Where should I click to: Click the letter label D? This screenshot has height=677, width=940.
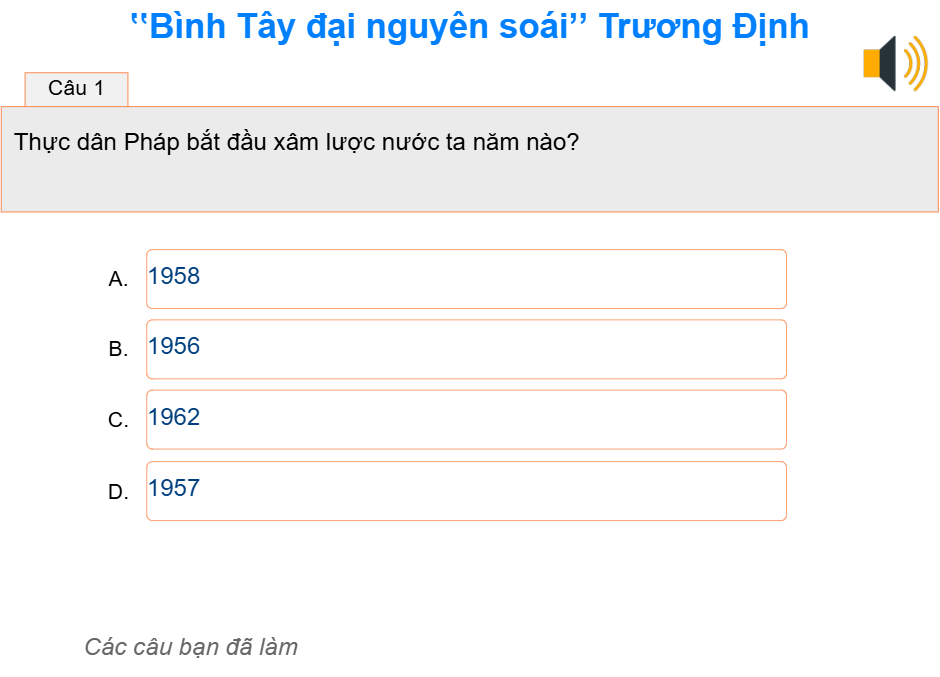[x=119, y=493]
